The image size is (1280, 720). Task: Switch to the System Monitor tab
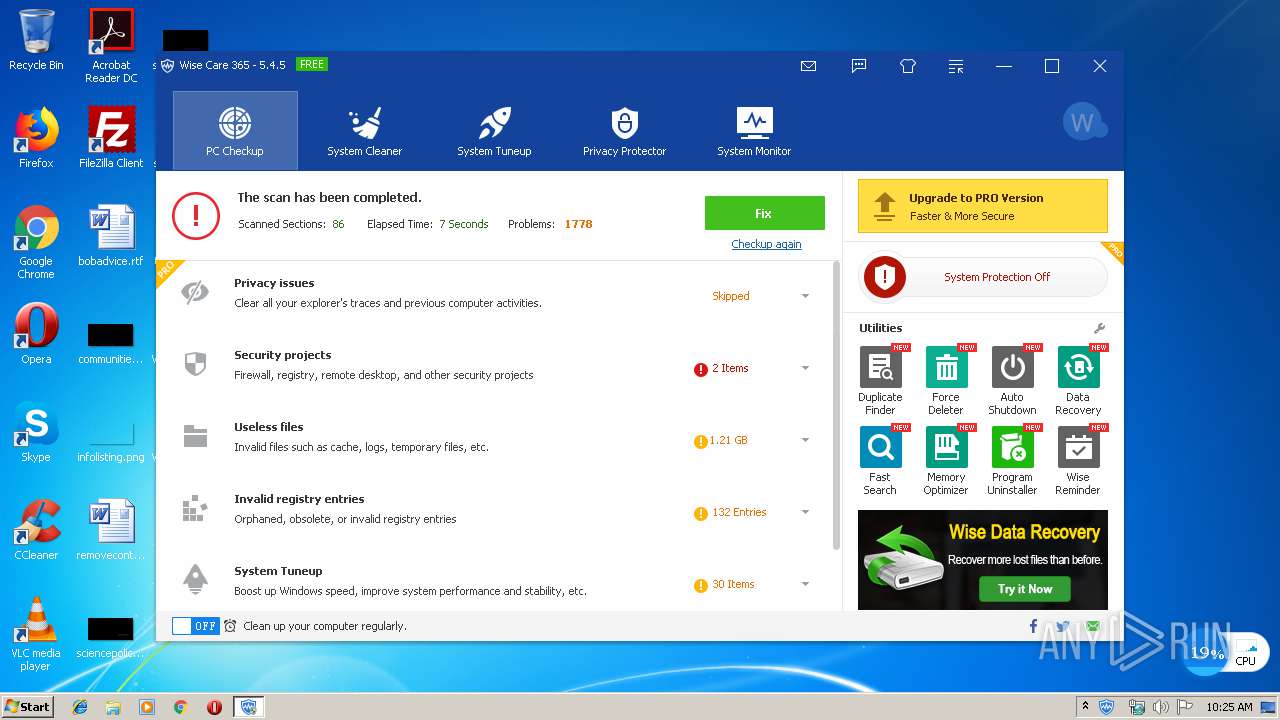tap(754, 131)
